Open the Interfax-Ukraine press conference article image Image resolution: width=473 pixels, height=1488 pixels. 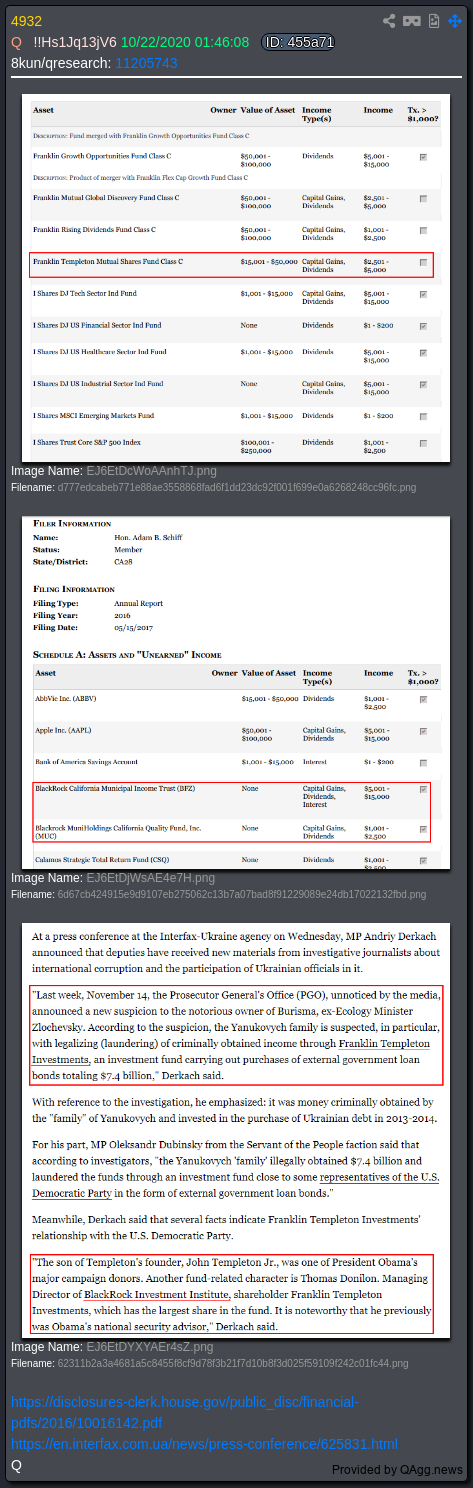click(x=236, y=1131)
